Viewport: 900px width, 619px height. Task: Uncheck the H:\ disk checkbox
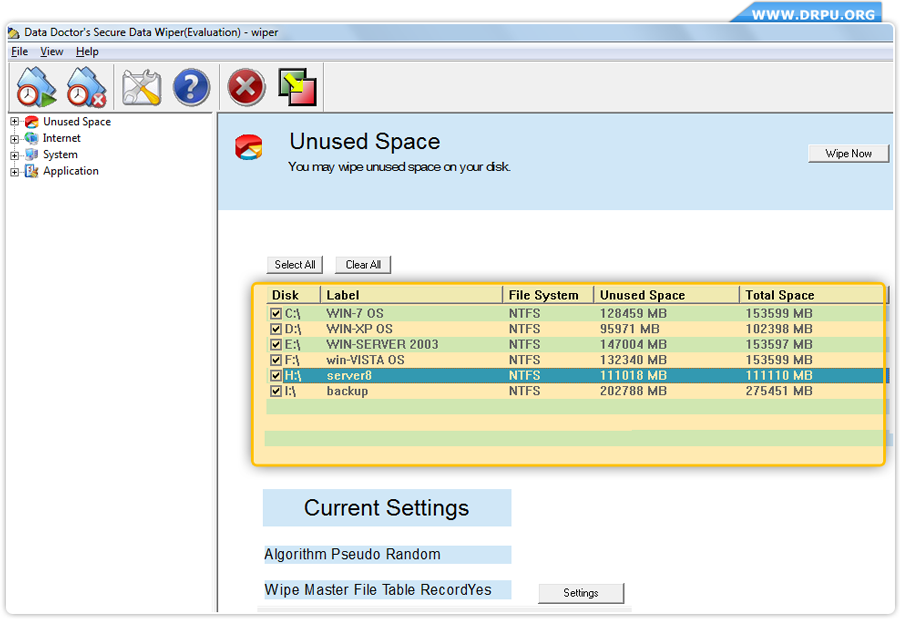(x=276, y=376)
